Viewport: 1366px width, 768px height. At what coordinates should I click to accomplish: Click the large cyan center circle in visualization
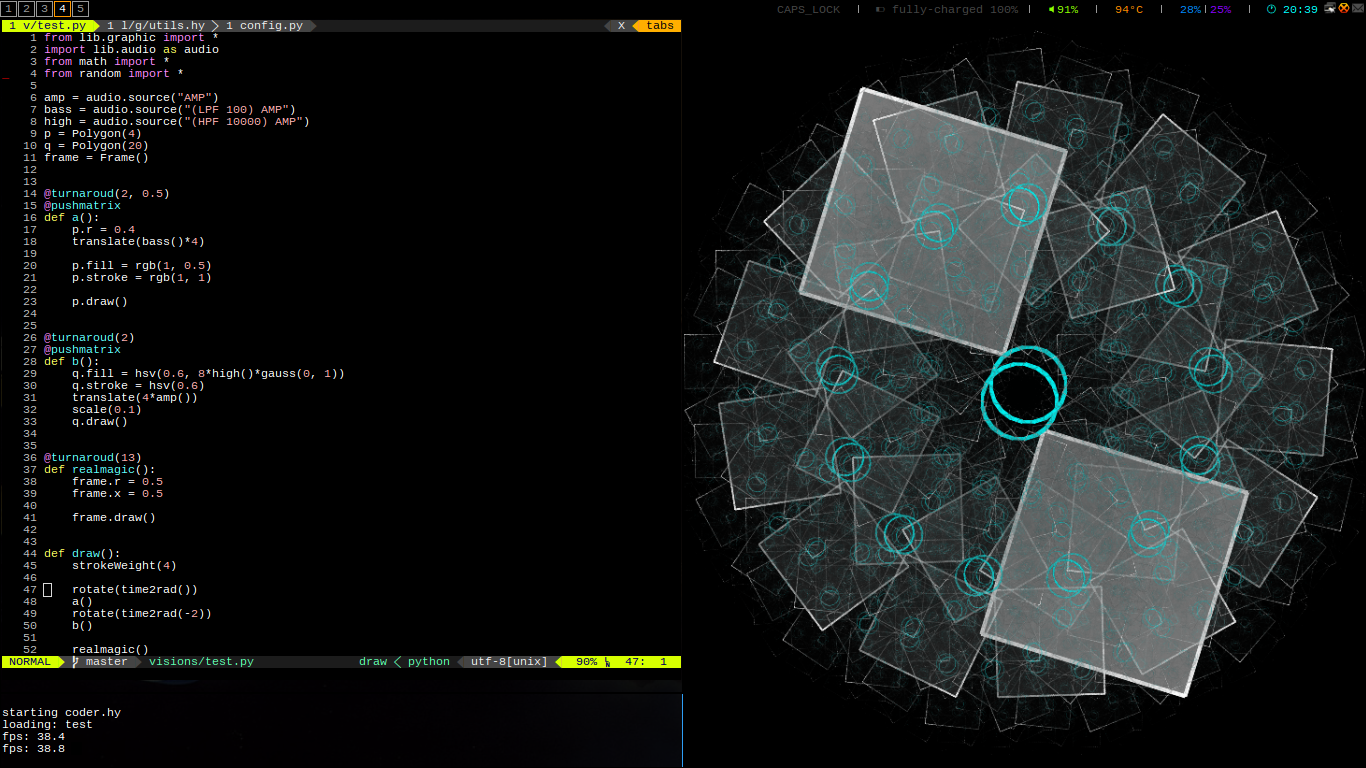point(1022,394)
